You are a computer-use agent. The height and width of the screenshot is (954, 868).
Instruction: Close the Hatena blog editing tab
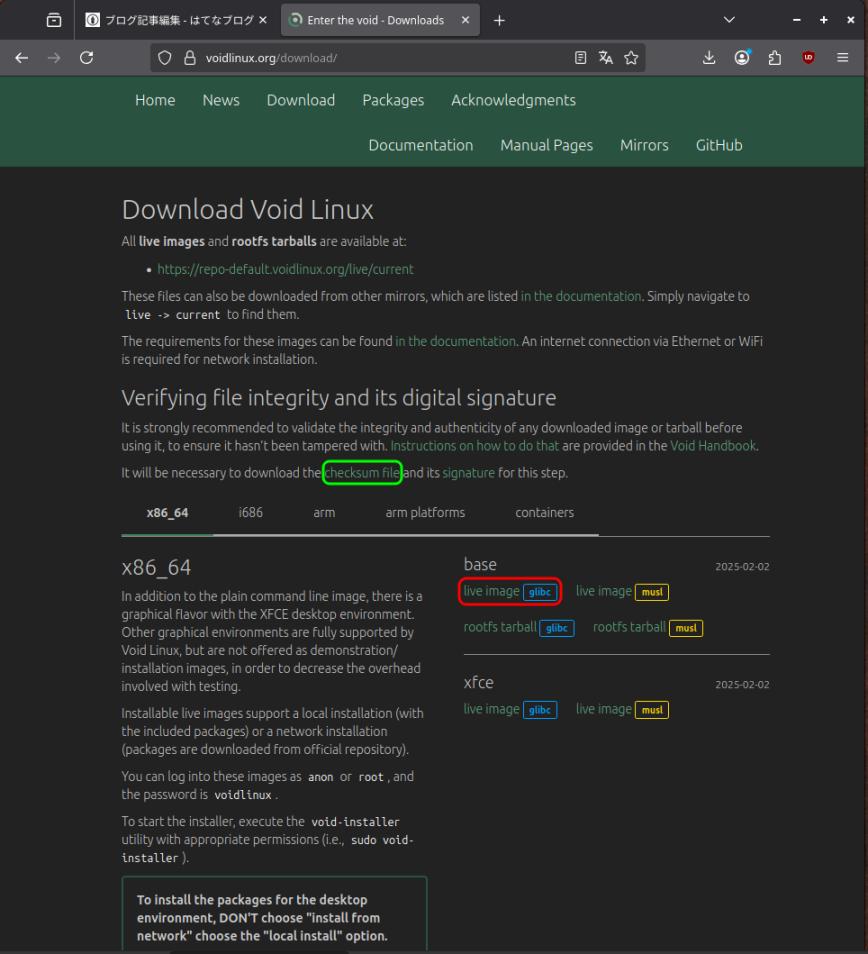(x=263, y=20)
